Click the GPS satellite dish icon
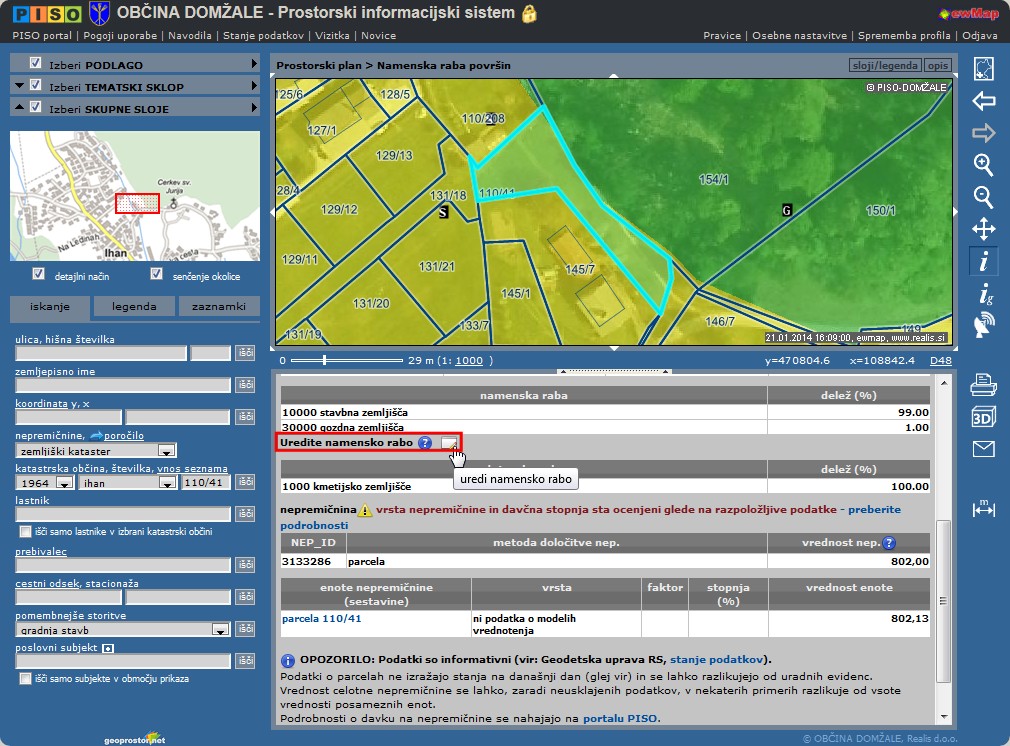Screen dimensions: 1010x746 pos(984,325)
